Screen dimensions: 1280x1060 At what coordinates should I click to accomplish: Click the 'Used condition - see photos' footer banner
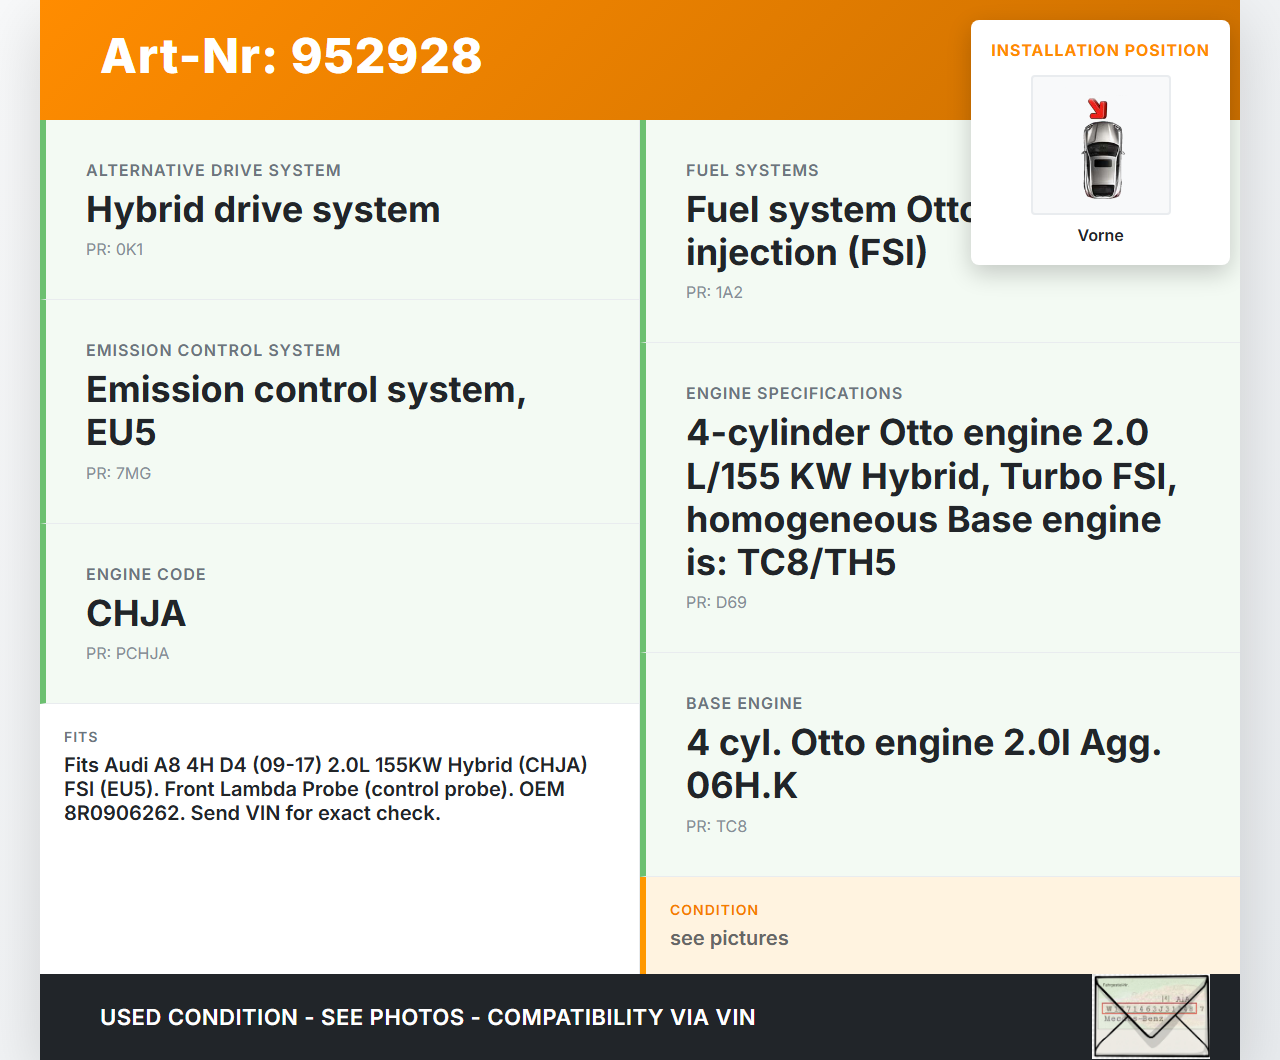(427, 1017)
